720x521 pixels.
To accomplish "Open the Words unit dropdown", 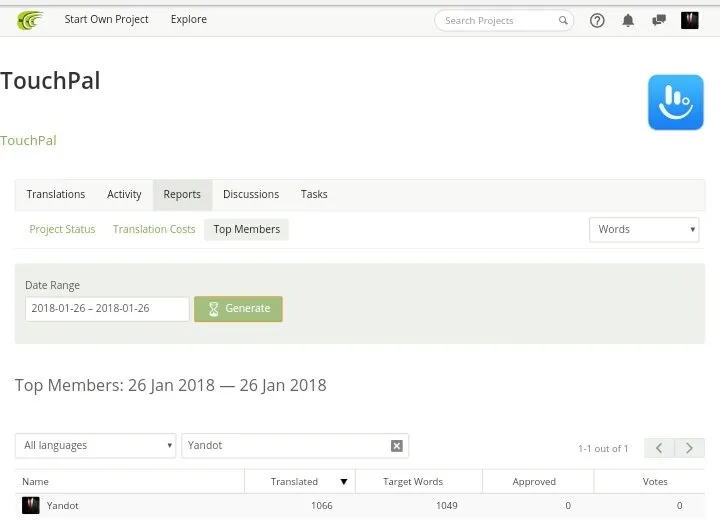I will 644,230.
